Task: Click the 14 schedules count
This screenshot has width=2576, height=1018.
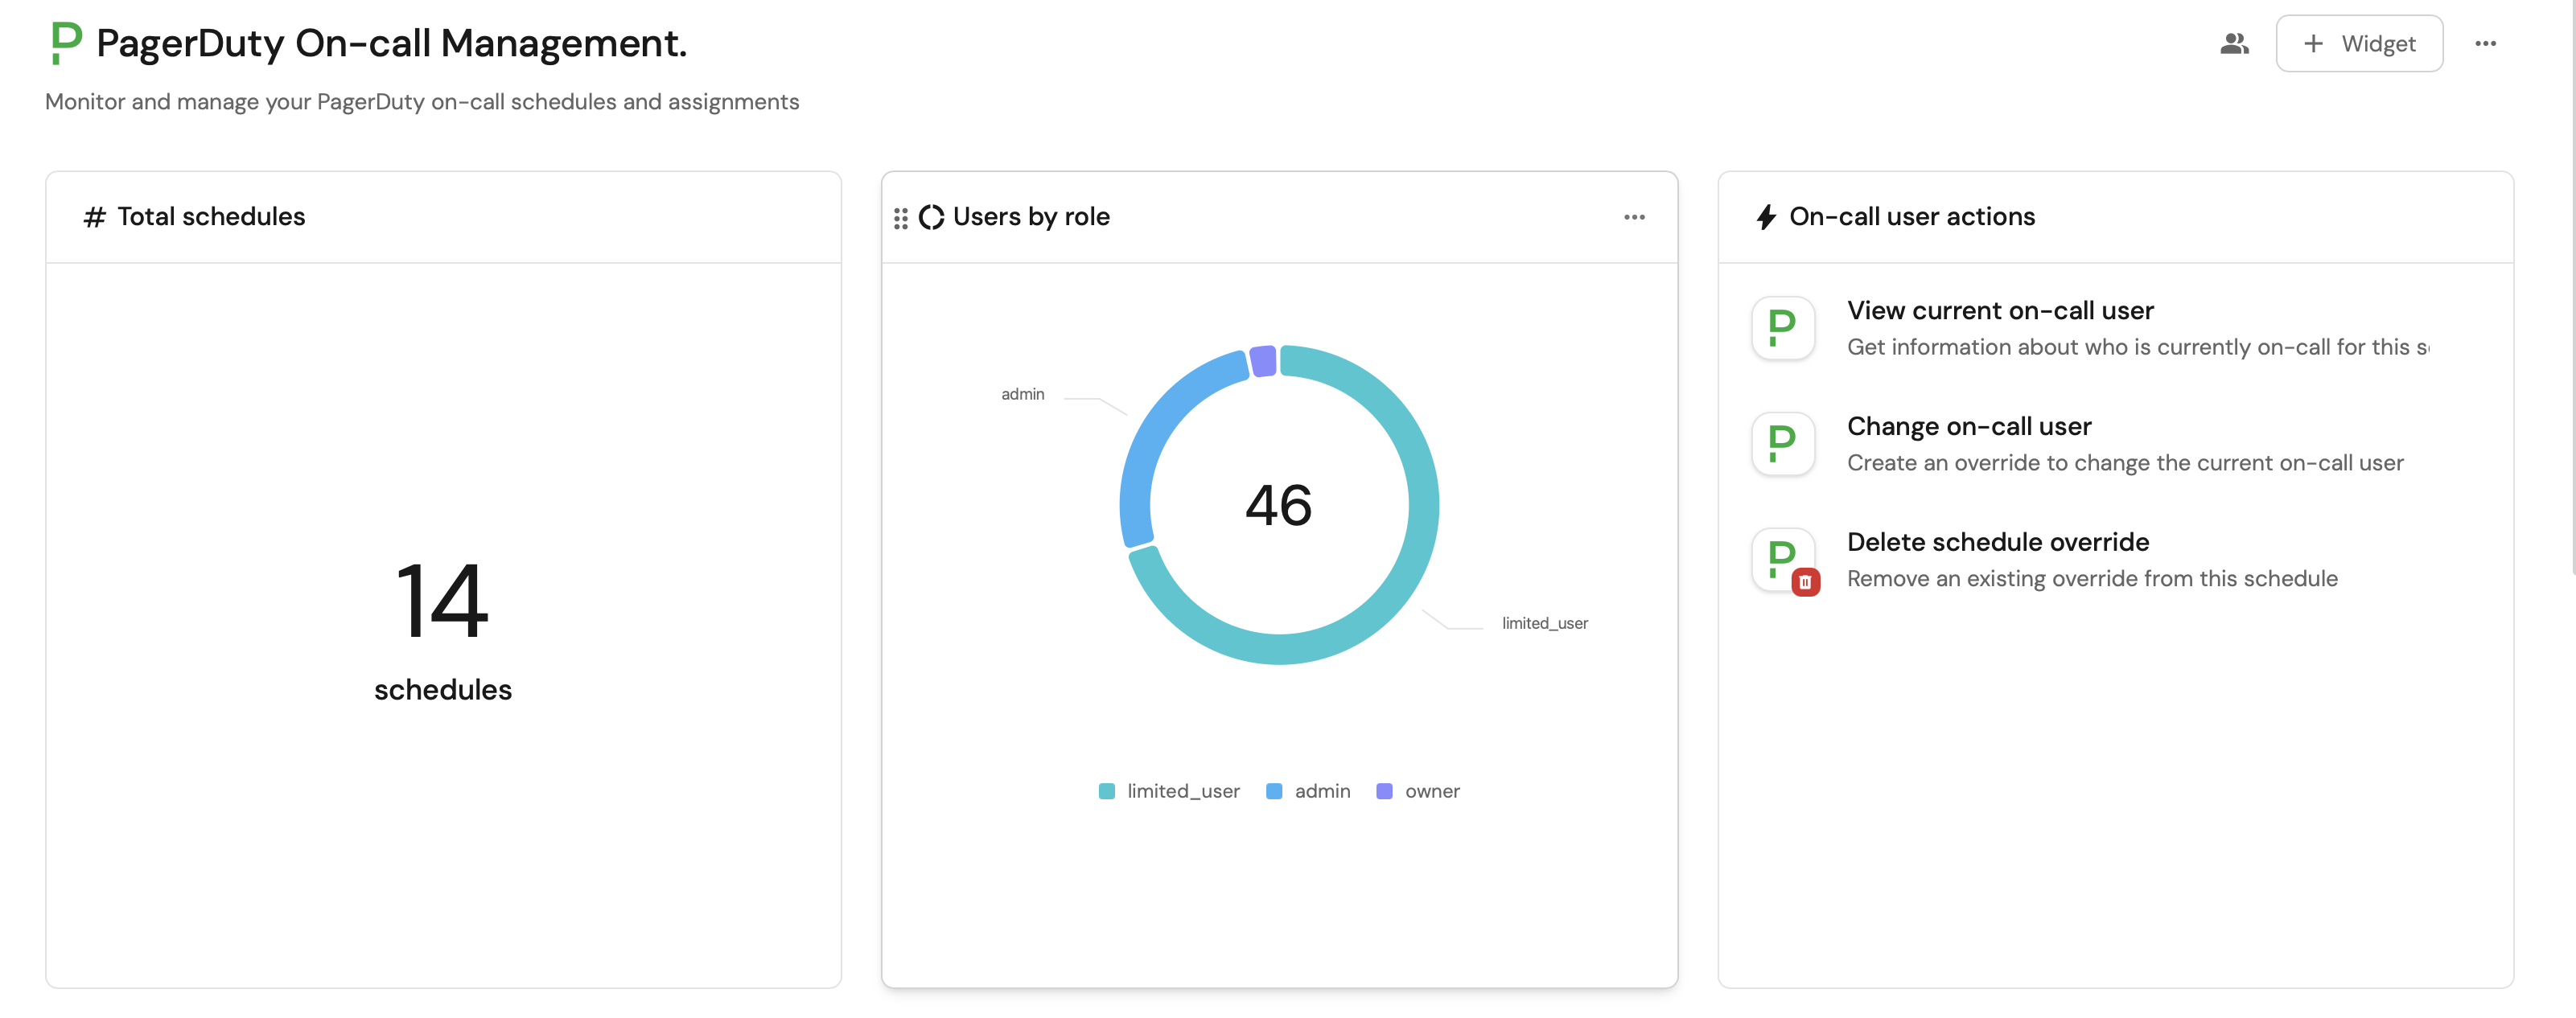Action: pyautogui.click(x=442, y=601)
